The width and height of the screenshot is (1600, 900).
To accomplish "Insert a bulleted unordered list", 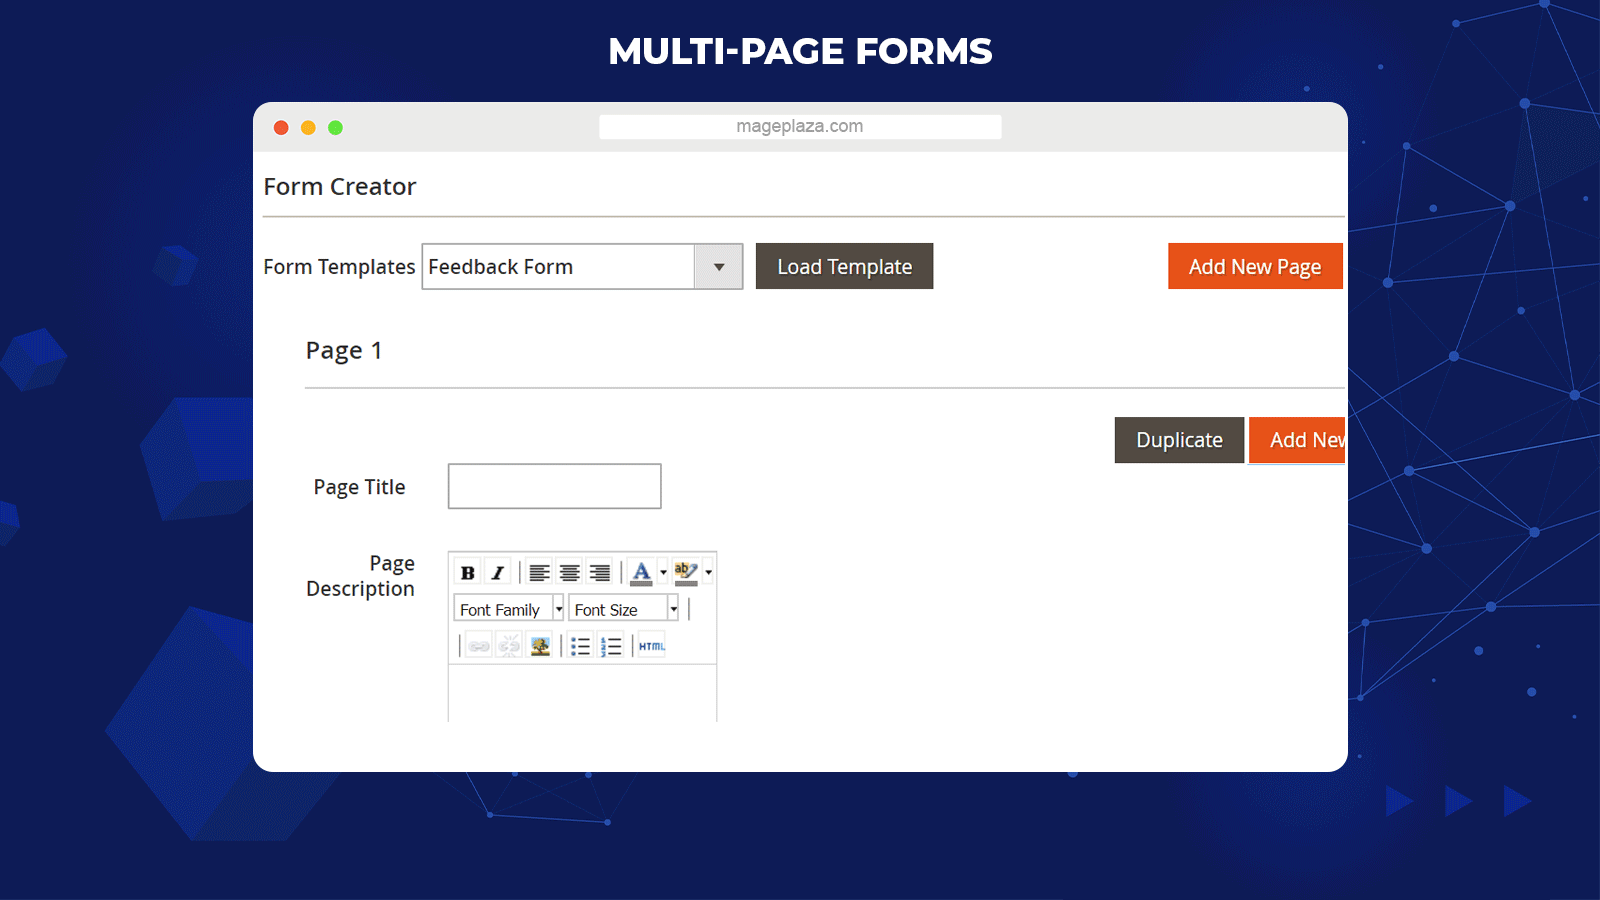I will (580, 647).
